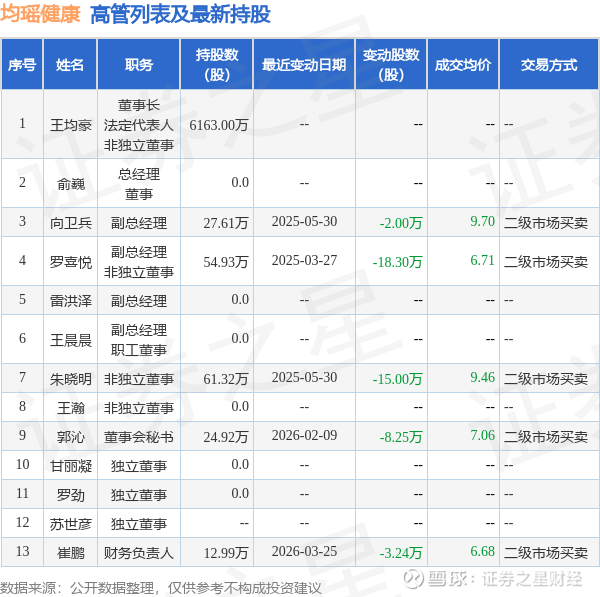Click the 数据来源 disclaimer footer text

[x=161, y=588]
